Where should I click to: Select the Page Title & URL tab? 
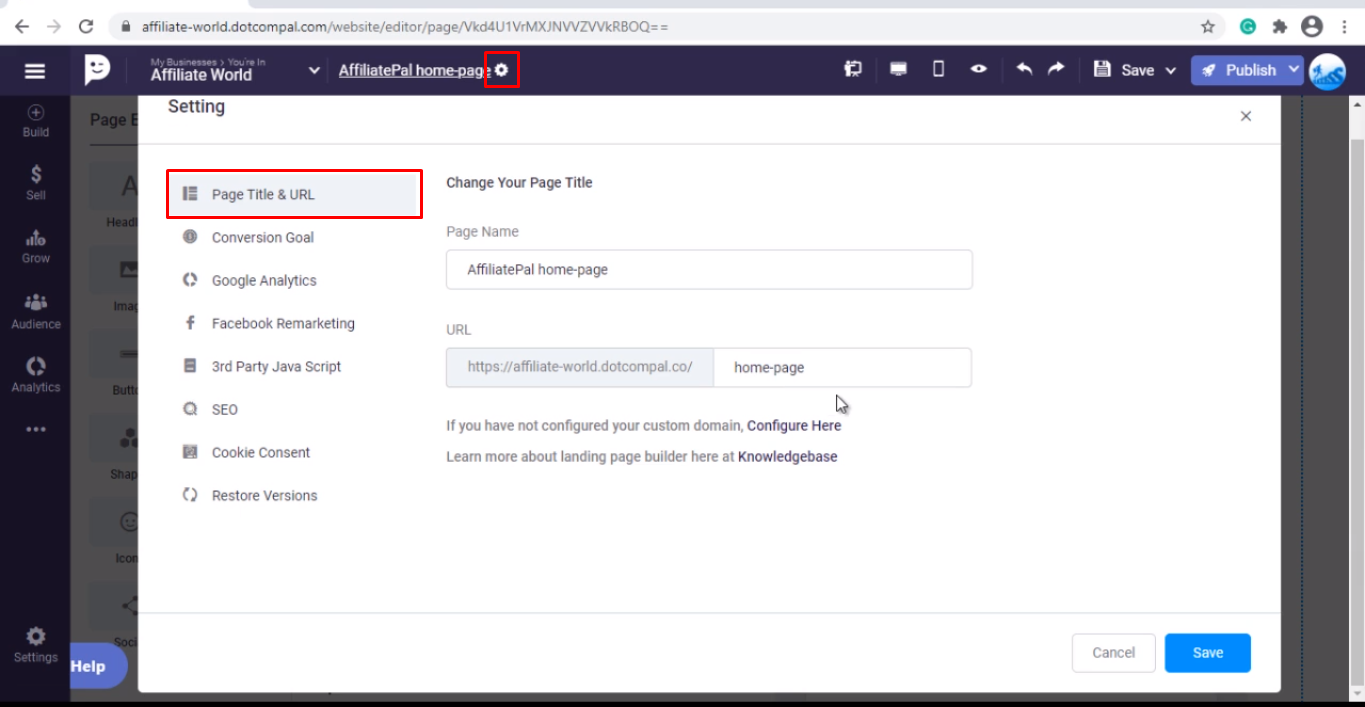[x=292, y=194]
